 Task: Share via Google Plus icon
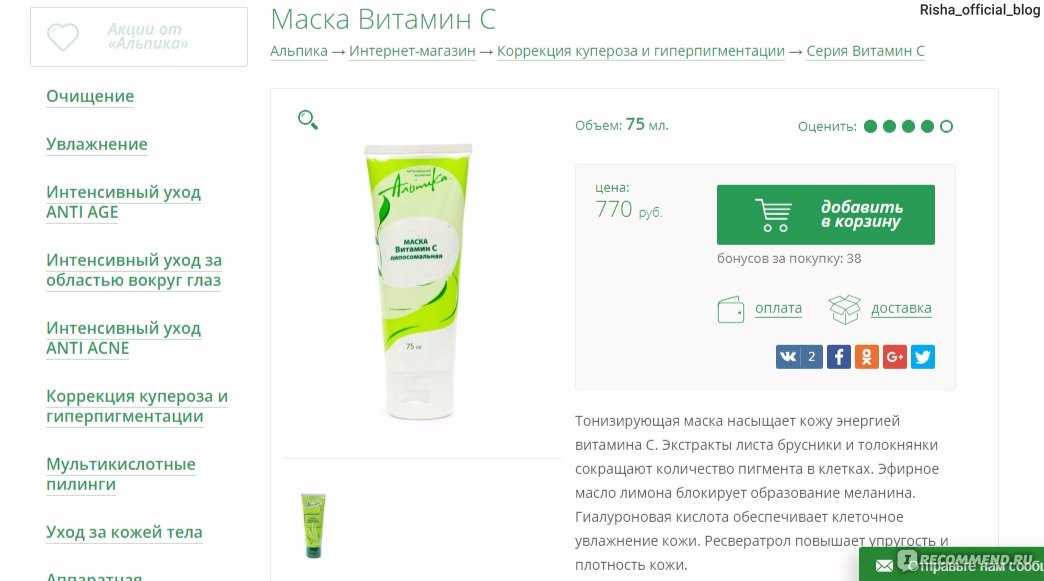point(895,357)
